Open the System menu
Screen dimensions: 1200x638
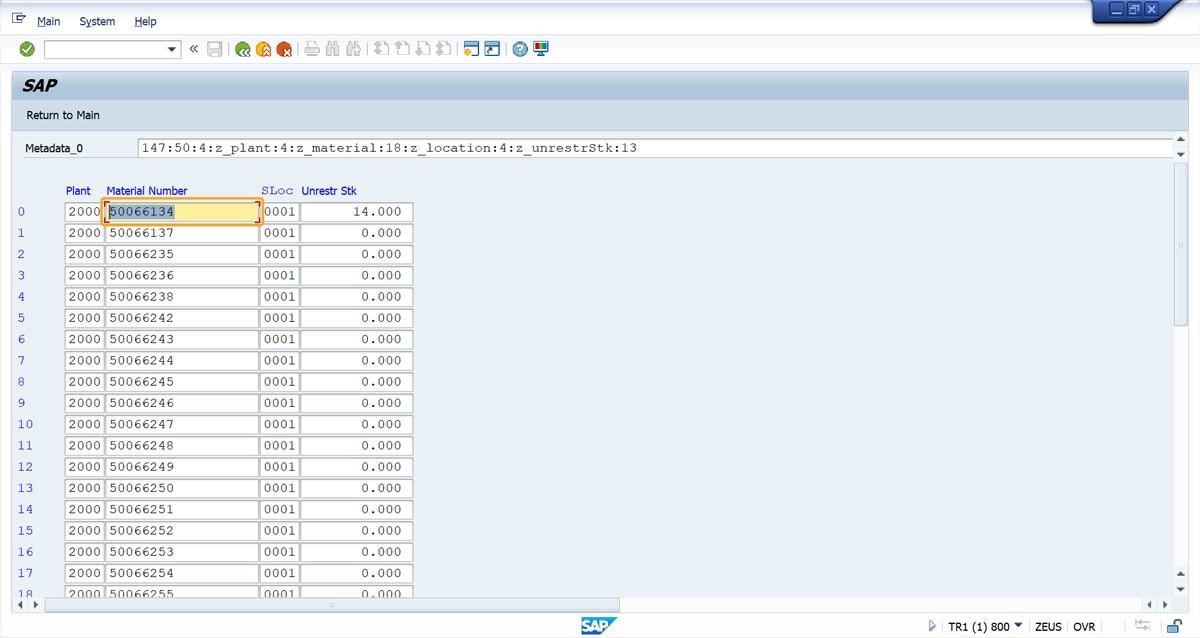tap(97, 21)
